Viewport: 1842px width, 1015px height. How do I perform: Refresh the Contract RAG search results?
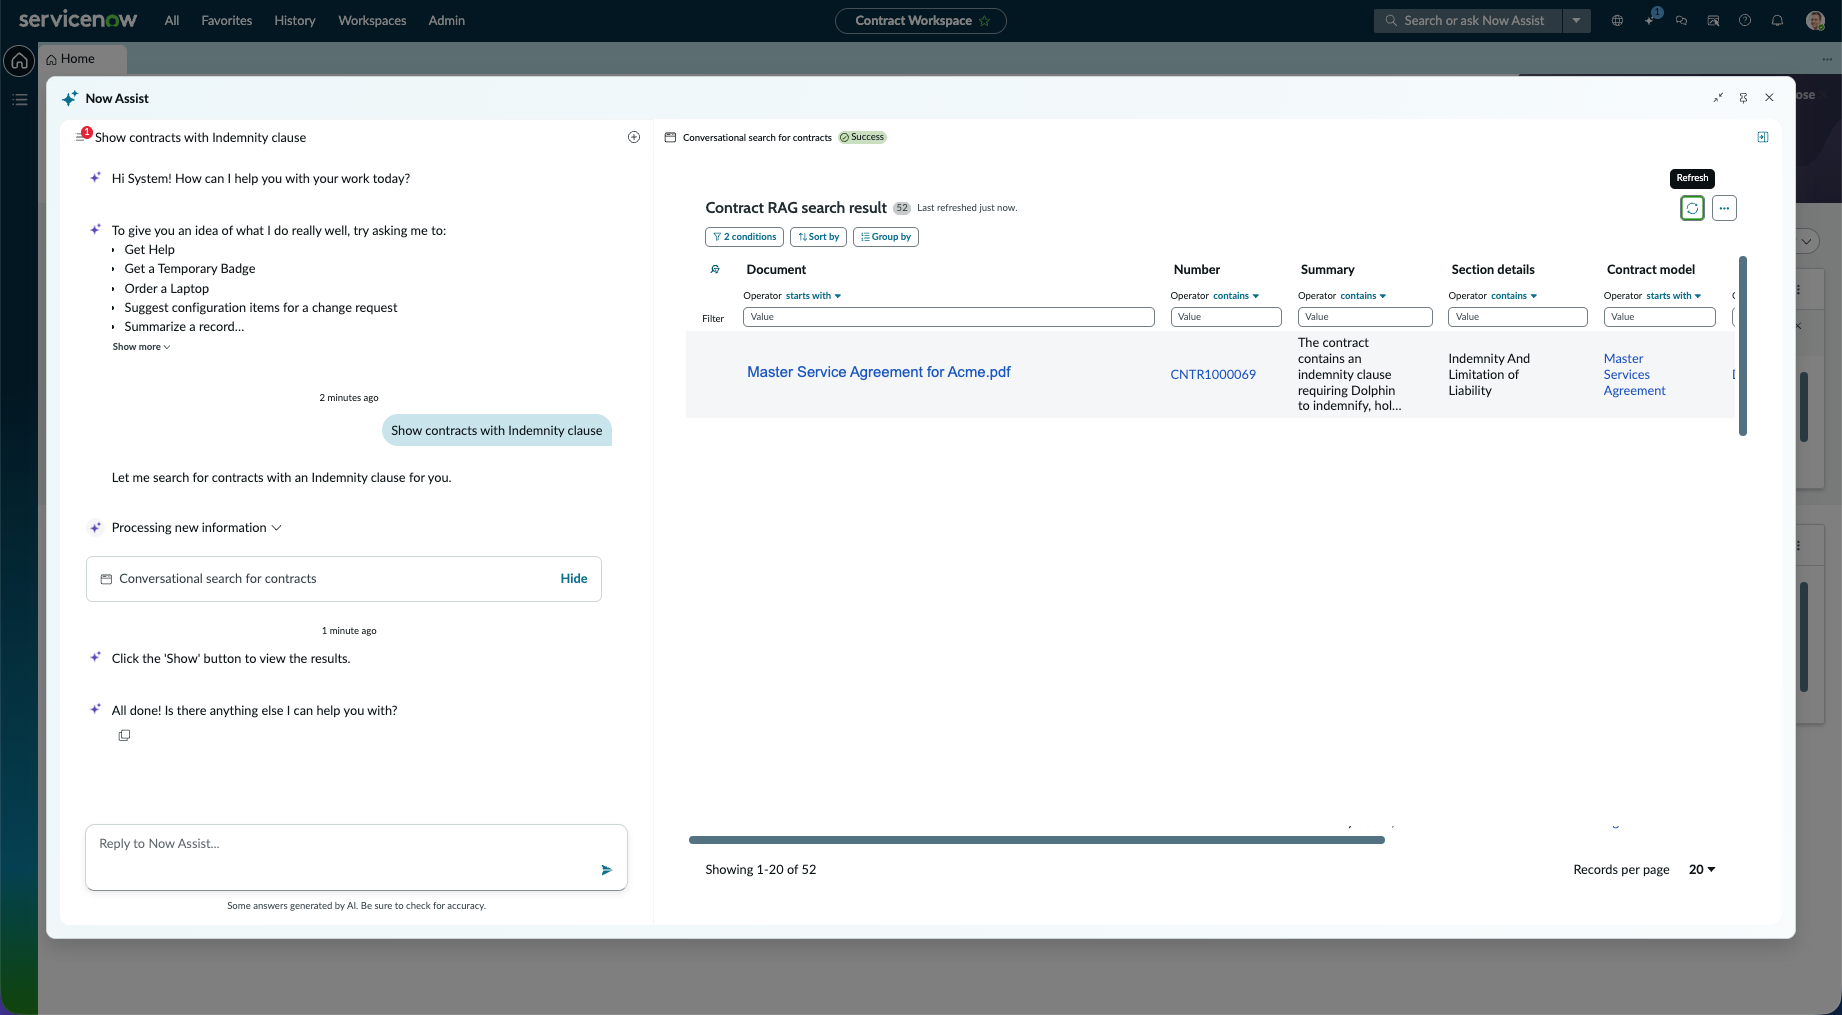[1692, 208]
